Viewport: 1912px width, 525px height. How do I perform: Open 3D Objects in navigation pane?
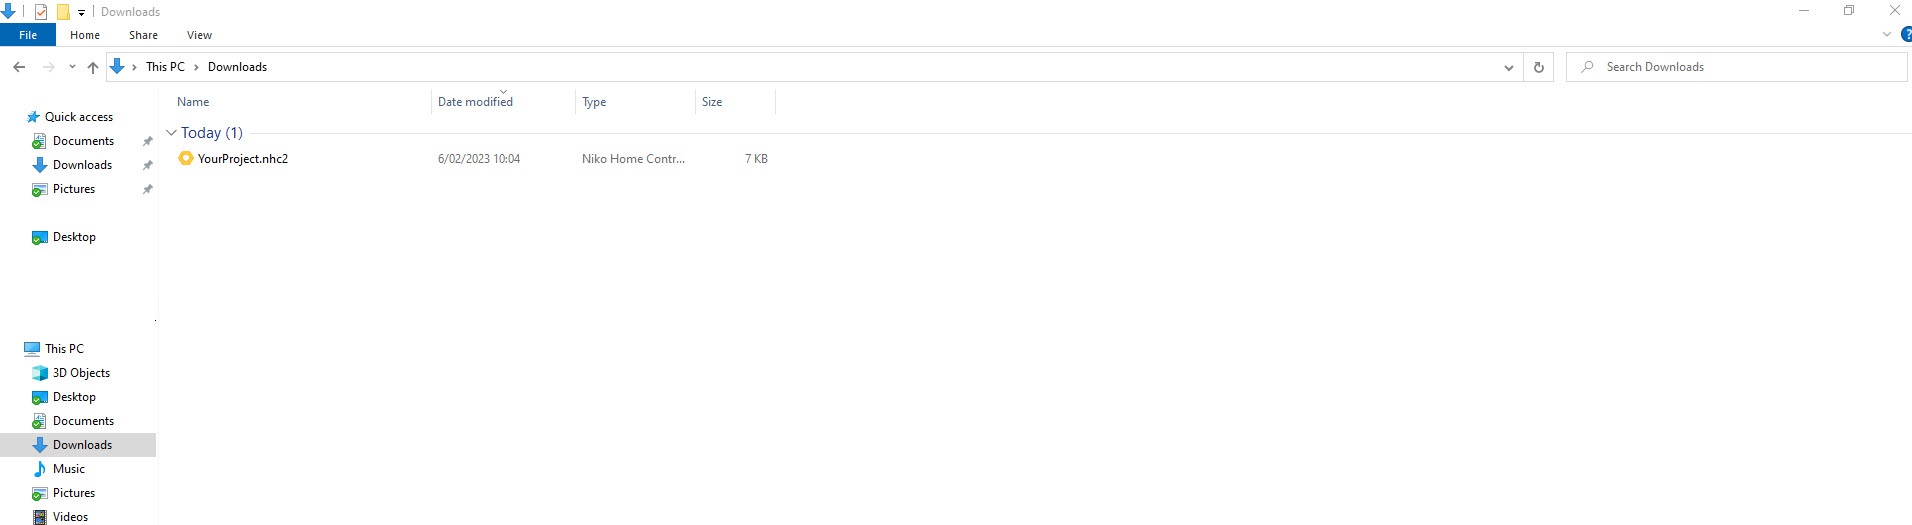click(x=81, y=373)
